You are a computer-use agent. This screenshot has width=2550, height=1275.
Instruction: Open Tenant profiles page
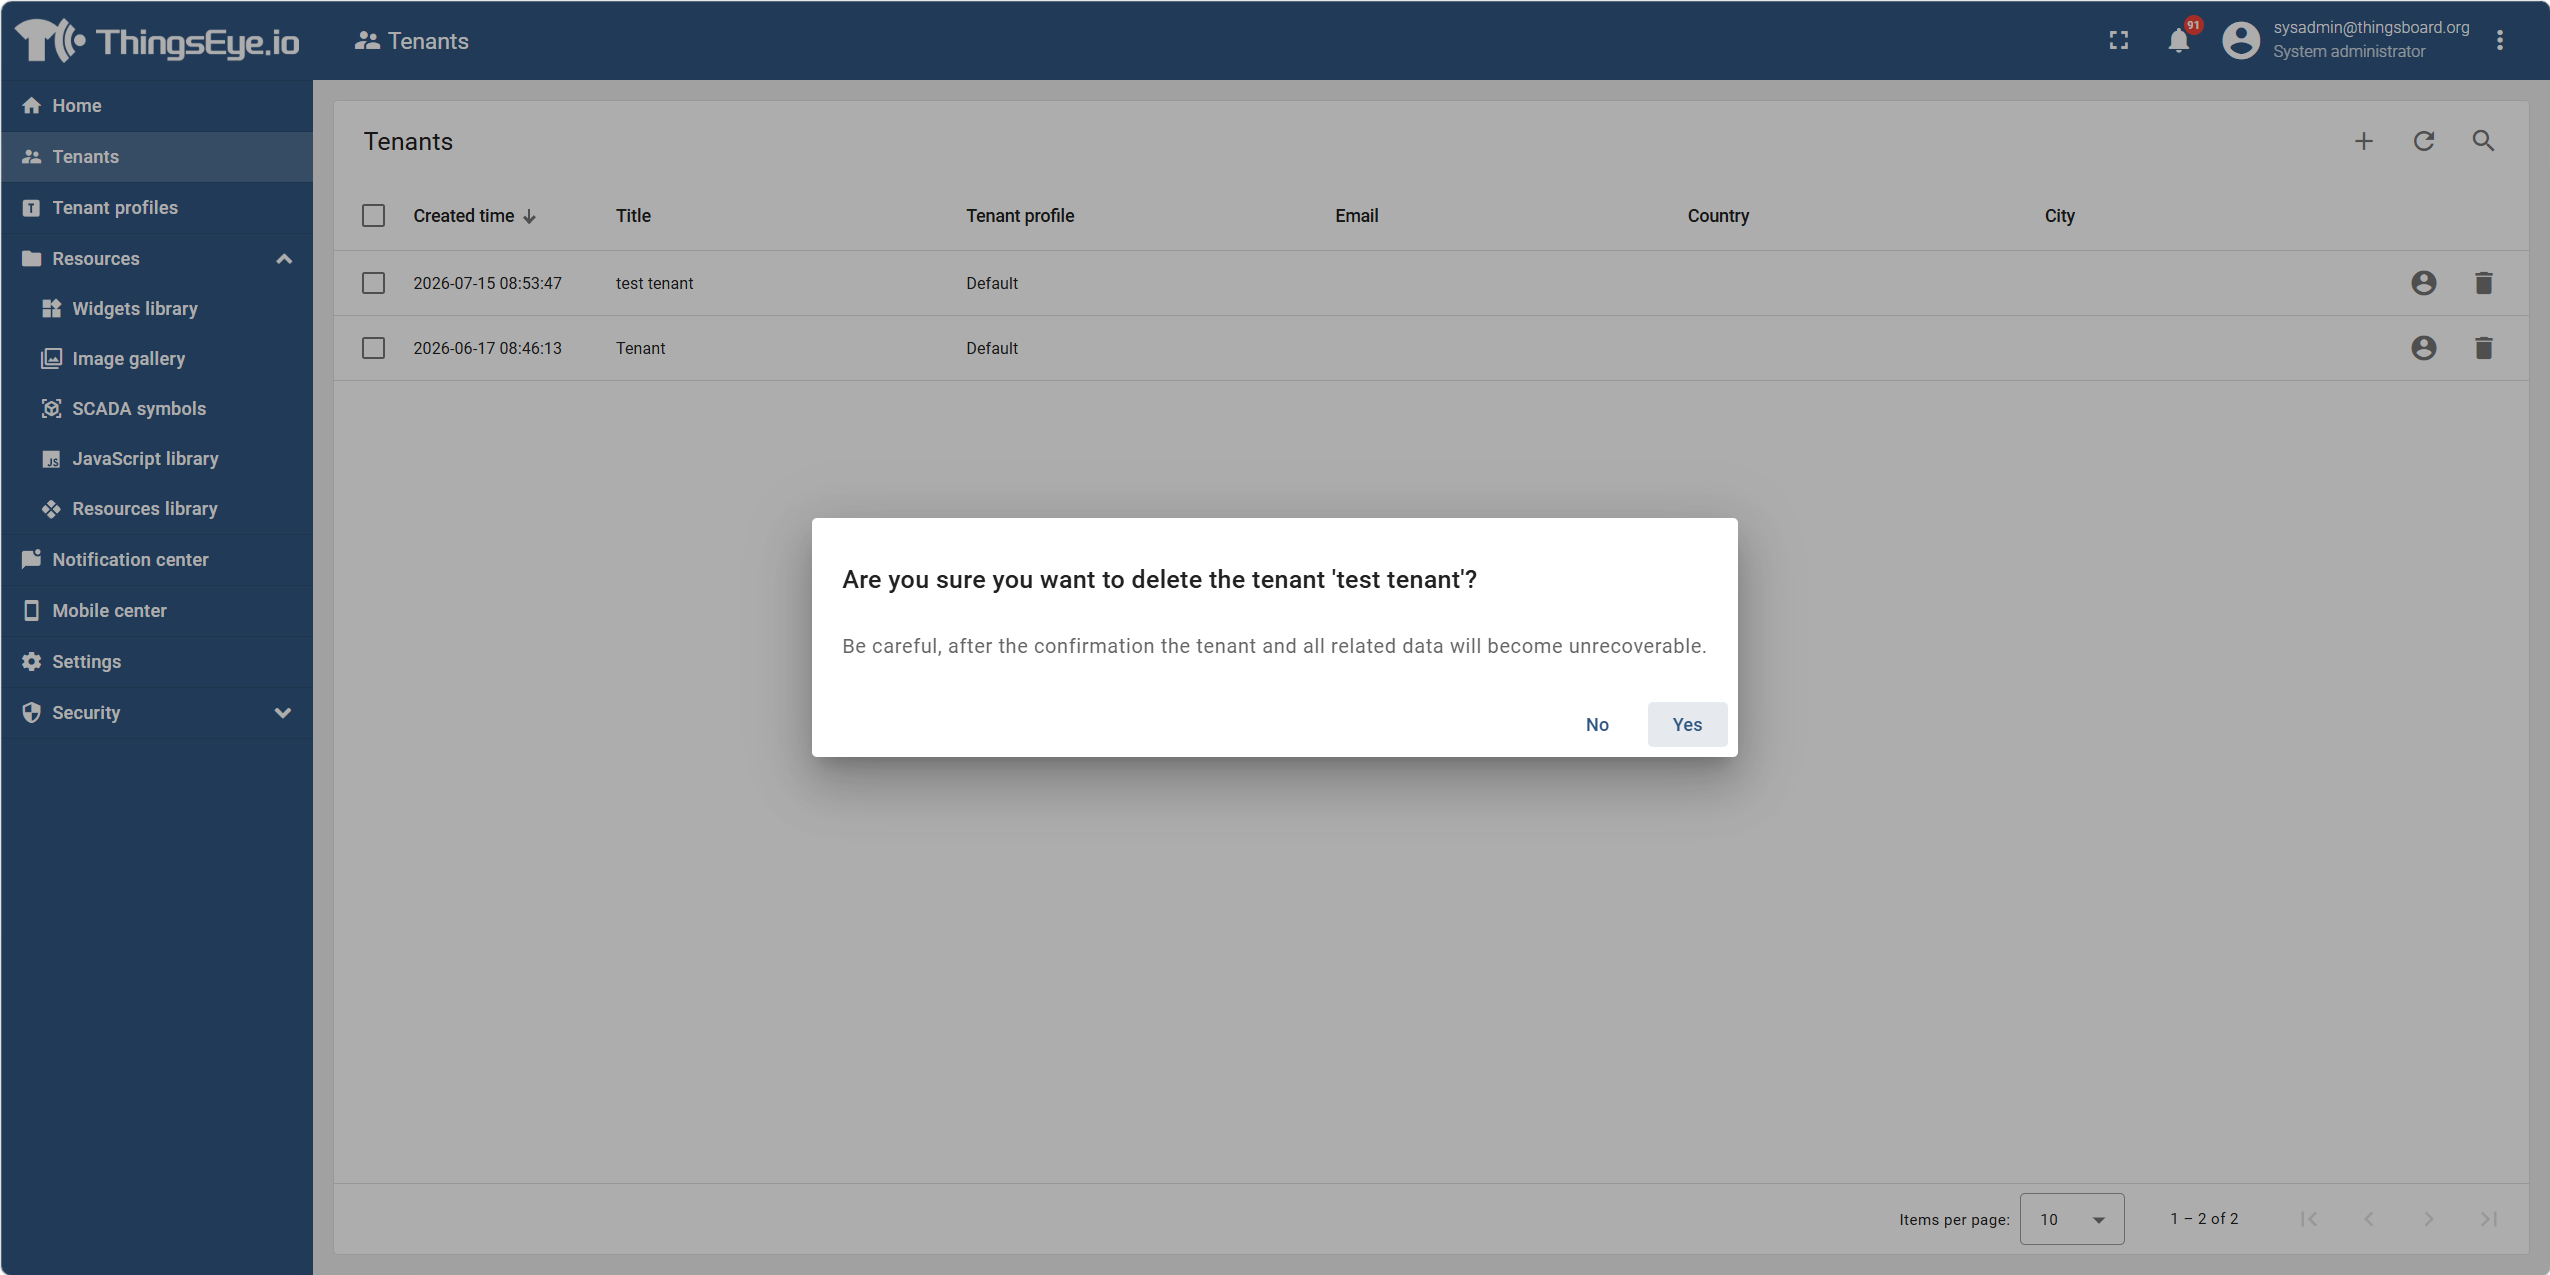click(157, 207)
